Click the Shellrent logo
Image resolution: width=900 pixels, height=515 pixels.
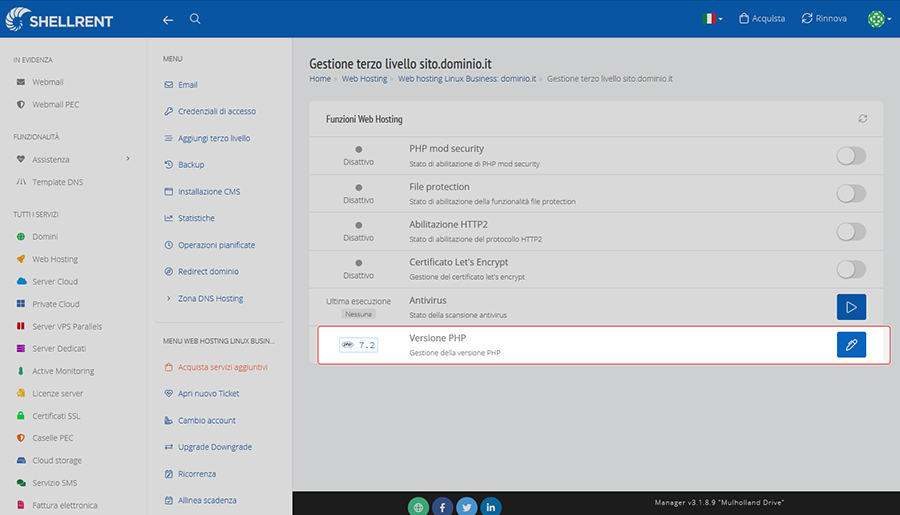click(x=59, y=20)
